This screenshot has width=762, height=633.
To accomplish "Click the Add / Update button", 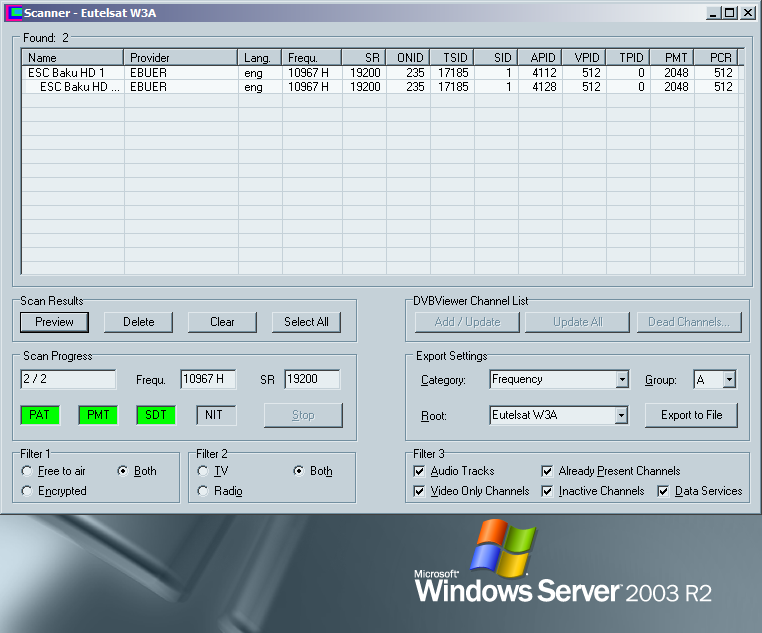I will click(x=467, y=322).
